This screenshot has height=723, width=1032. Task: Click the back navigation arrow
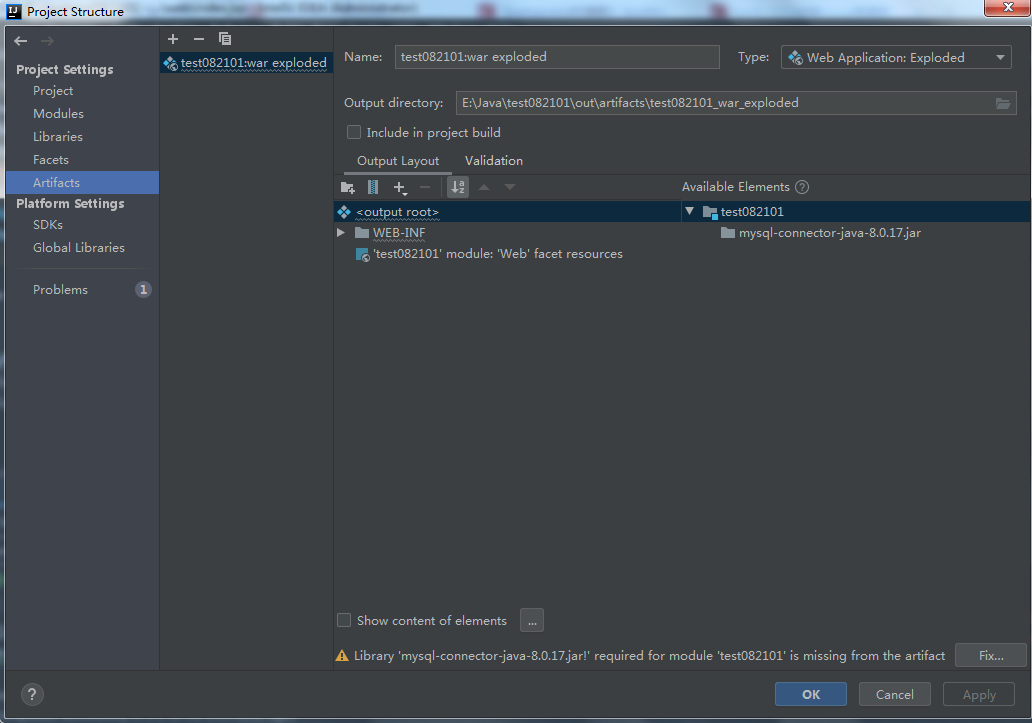coord(20,41)
